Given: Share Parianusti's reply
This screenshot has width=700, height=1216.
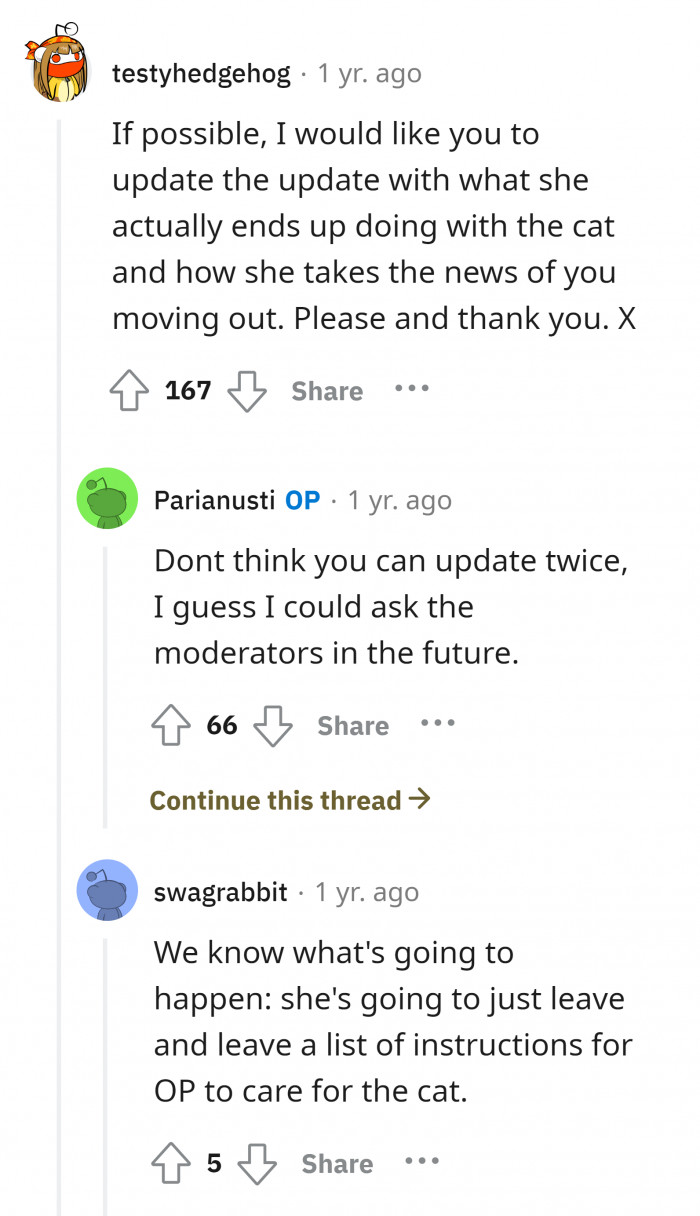Looking at the screenshot, I should pyautogui.click(x=353, y=726).
